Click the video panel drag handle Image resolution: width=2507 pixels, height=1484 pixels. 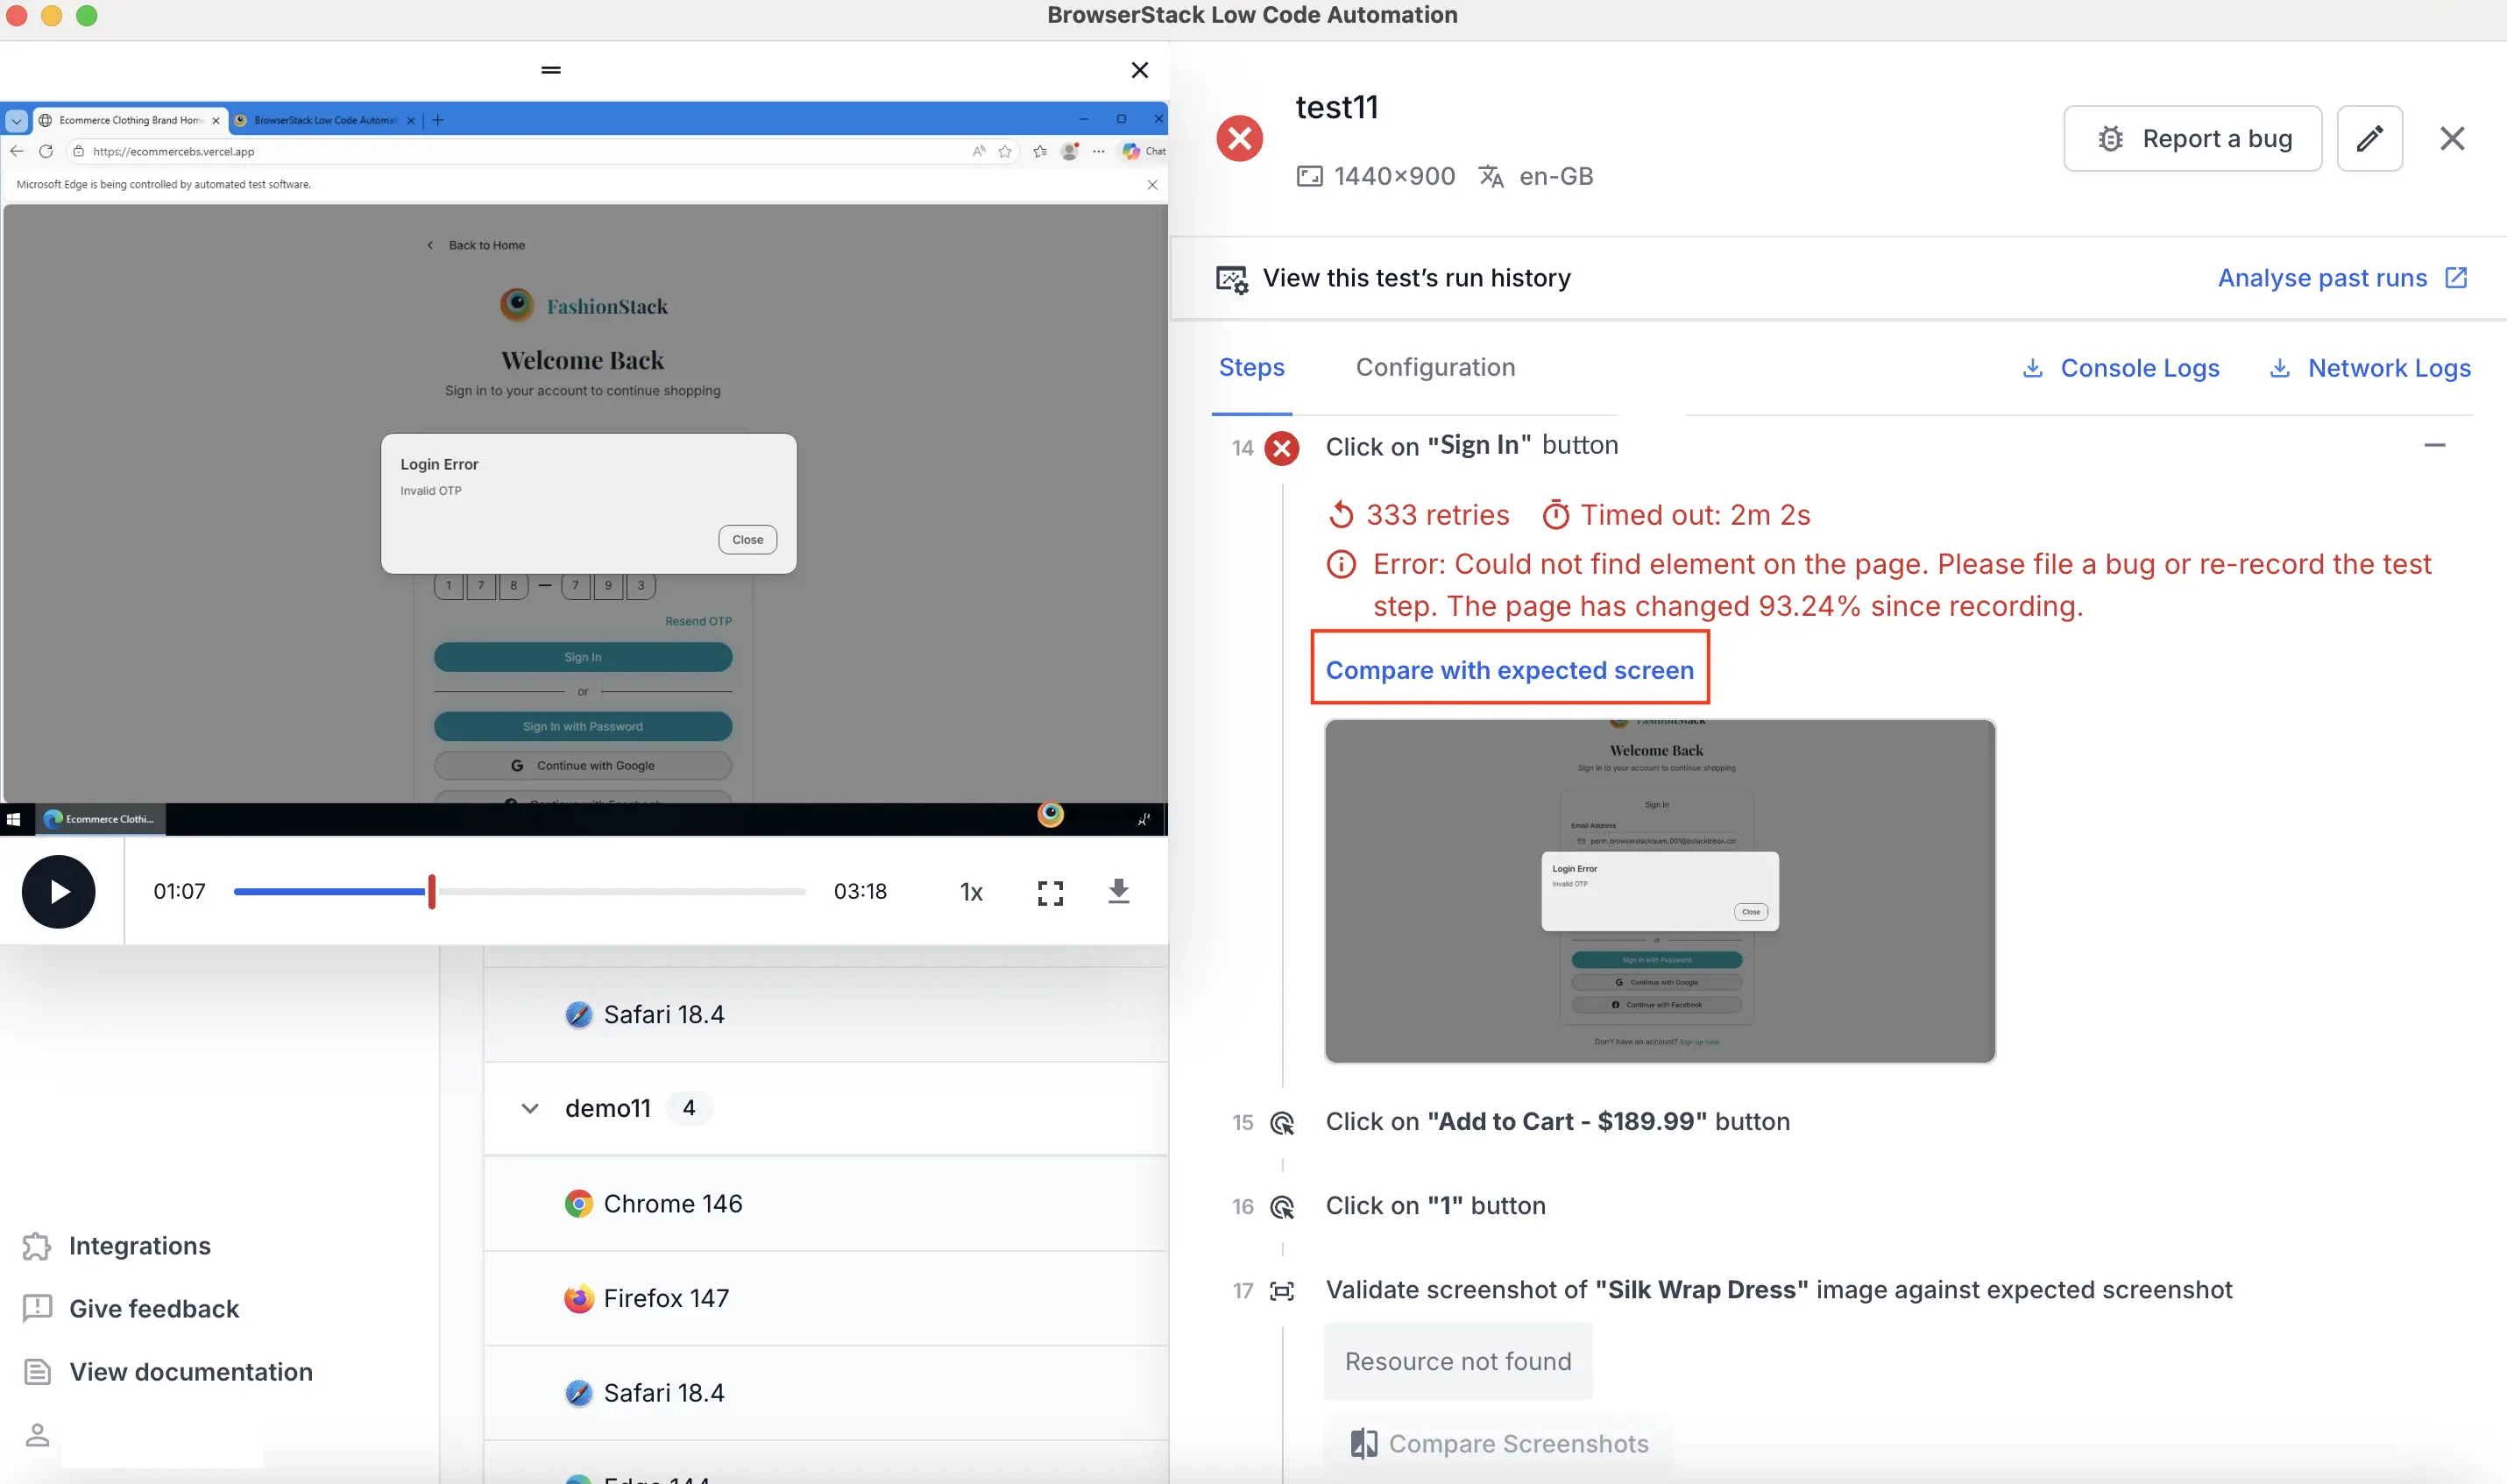[551, 70]
